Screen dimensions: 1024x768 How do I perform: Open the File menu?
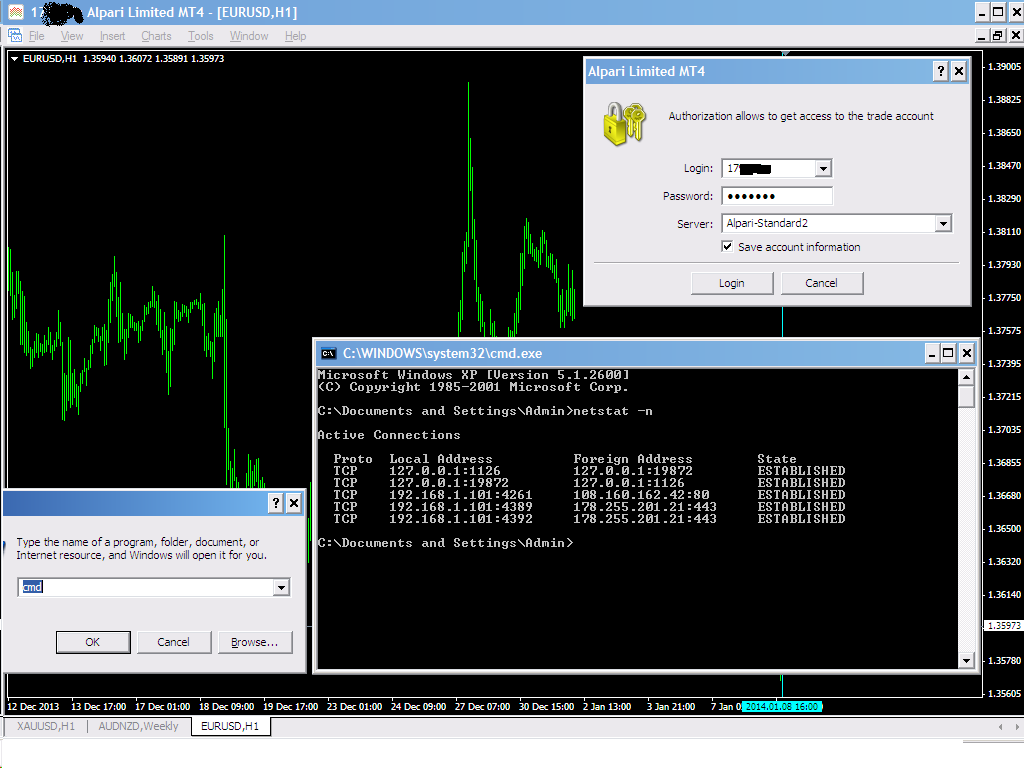click(x=37, y=36)
